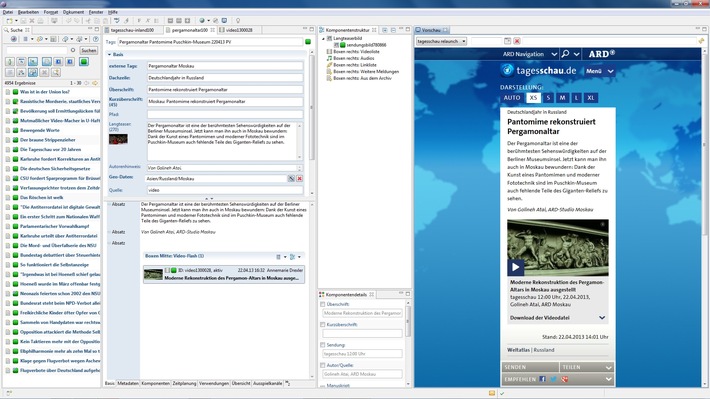710x399 pixels.
Task: Open the Dokument menu
Action: (x=73, y=12)
